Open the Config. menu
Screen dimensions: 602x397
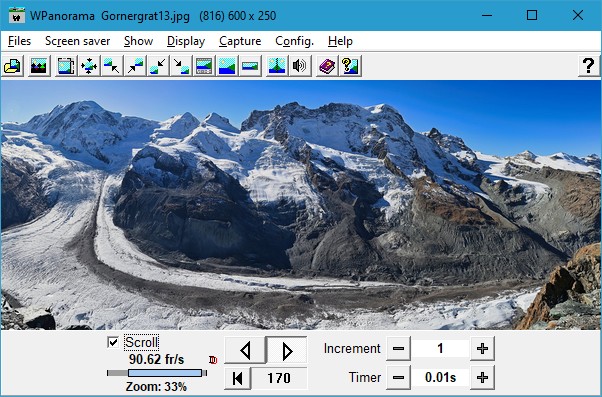pyautogui.click(x=294, y=41)
